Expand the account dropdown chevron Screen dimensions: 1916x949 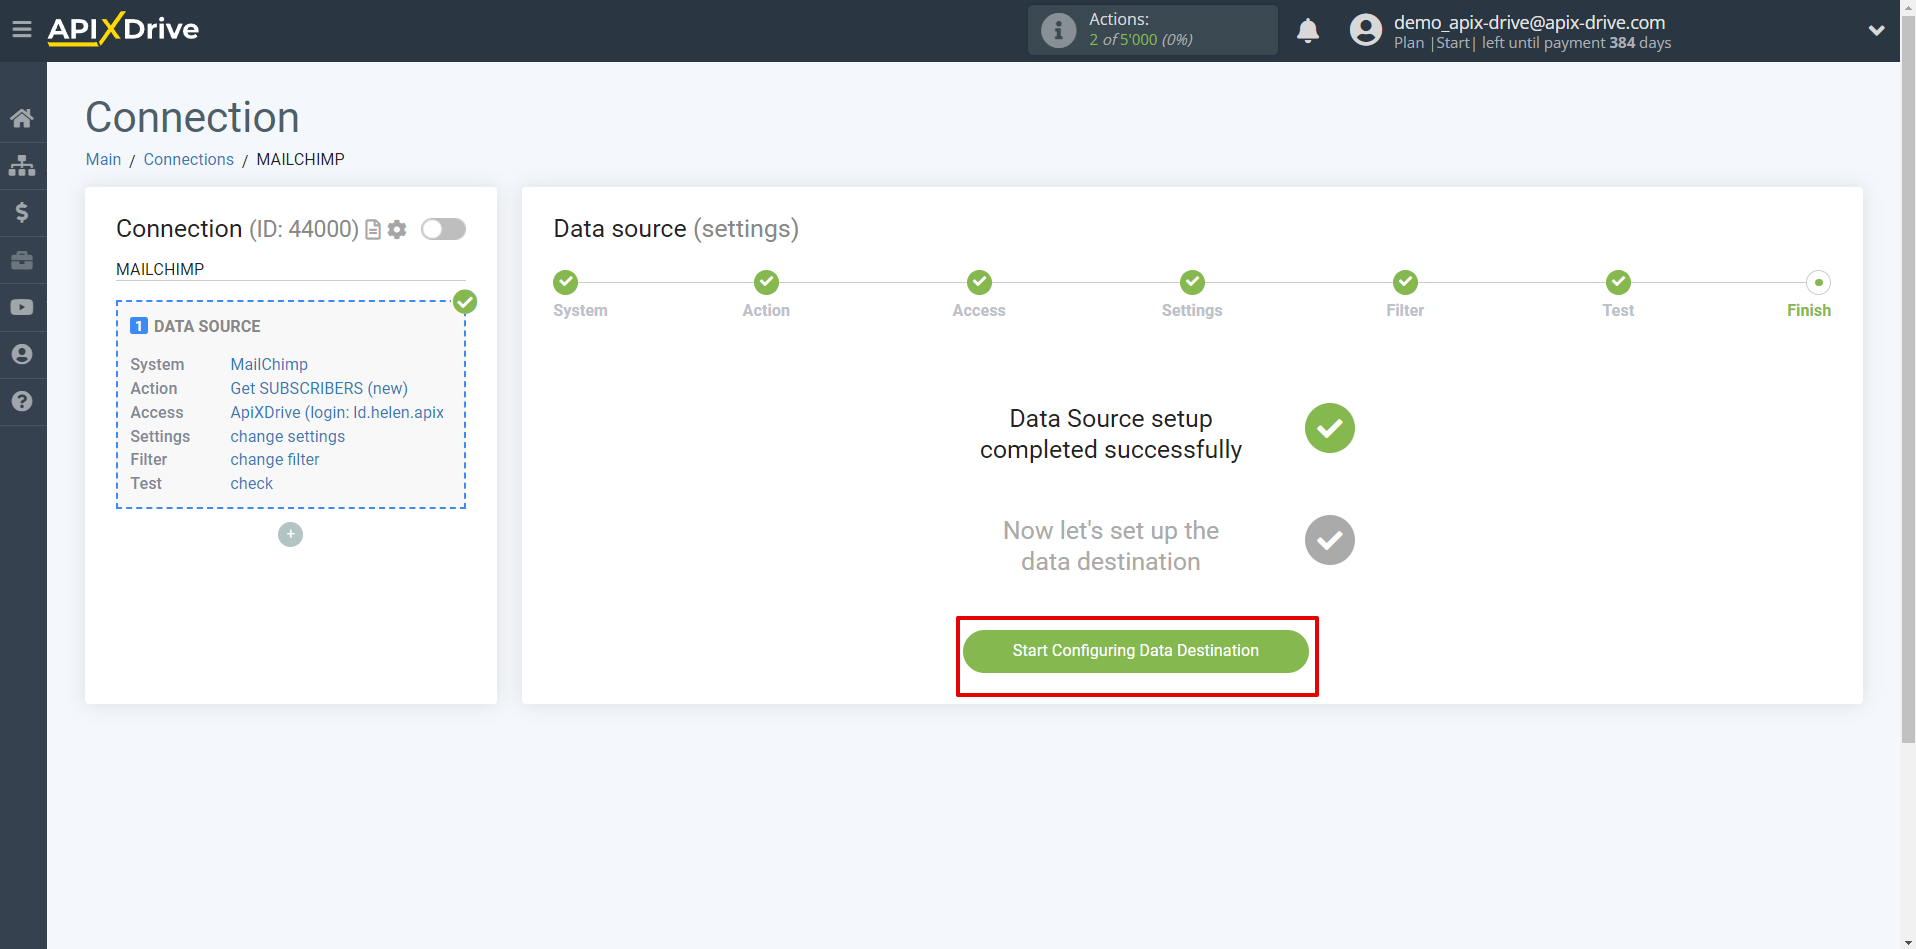[1876, 30]
